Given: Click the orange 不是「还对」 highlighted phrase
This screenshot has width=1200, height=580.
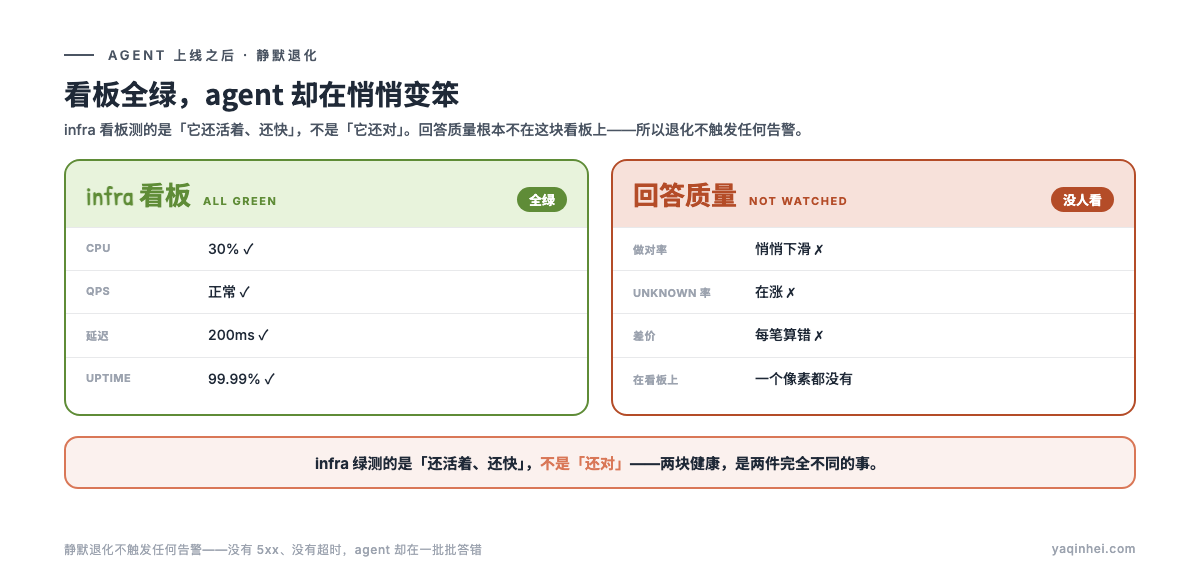Looking at the screenshot, I should click(584, 463).
